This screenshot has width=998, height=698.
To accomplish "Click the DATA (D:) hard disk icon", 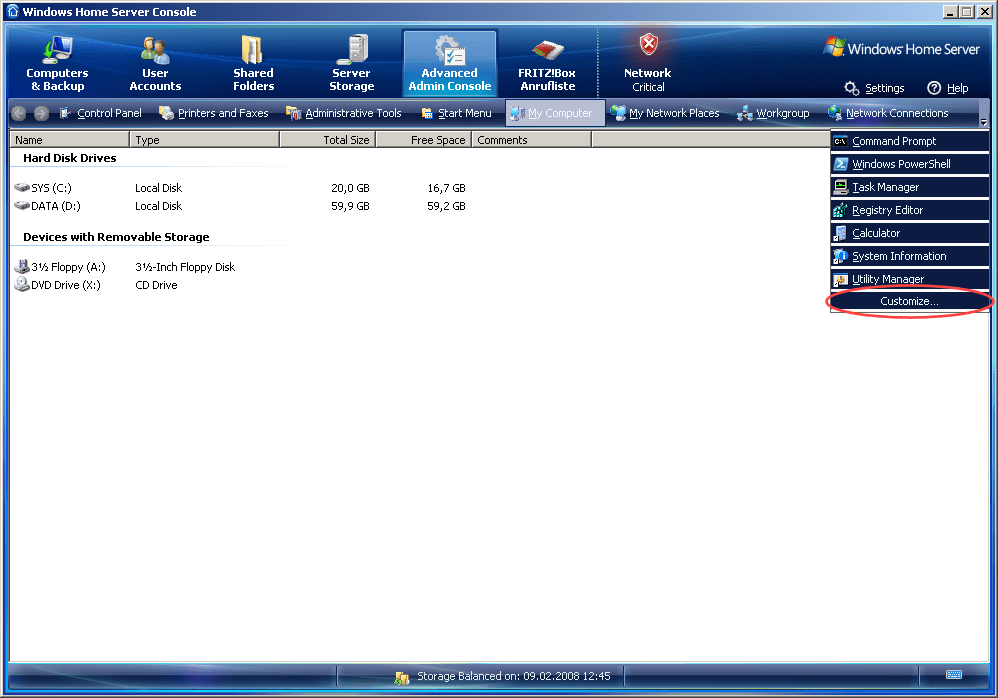I will (22, 206).
